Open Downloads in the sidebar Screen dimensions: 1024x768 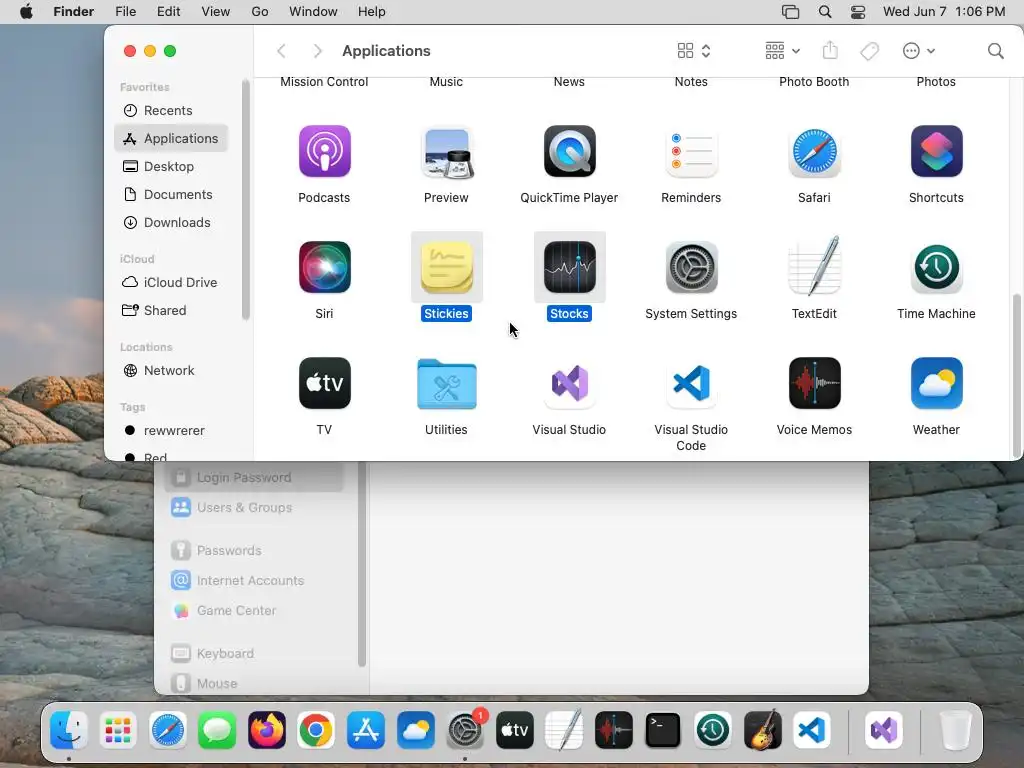170,223
